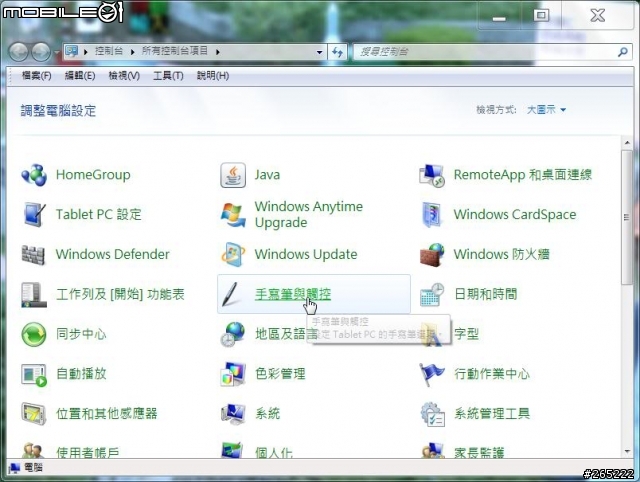The width and height of the screenshot is (640, 482).
Task: Click the pen and touch stylus icon
Action: pos(231,294)
